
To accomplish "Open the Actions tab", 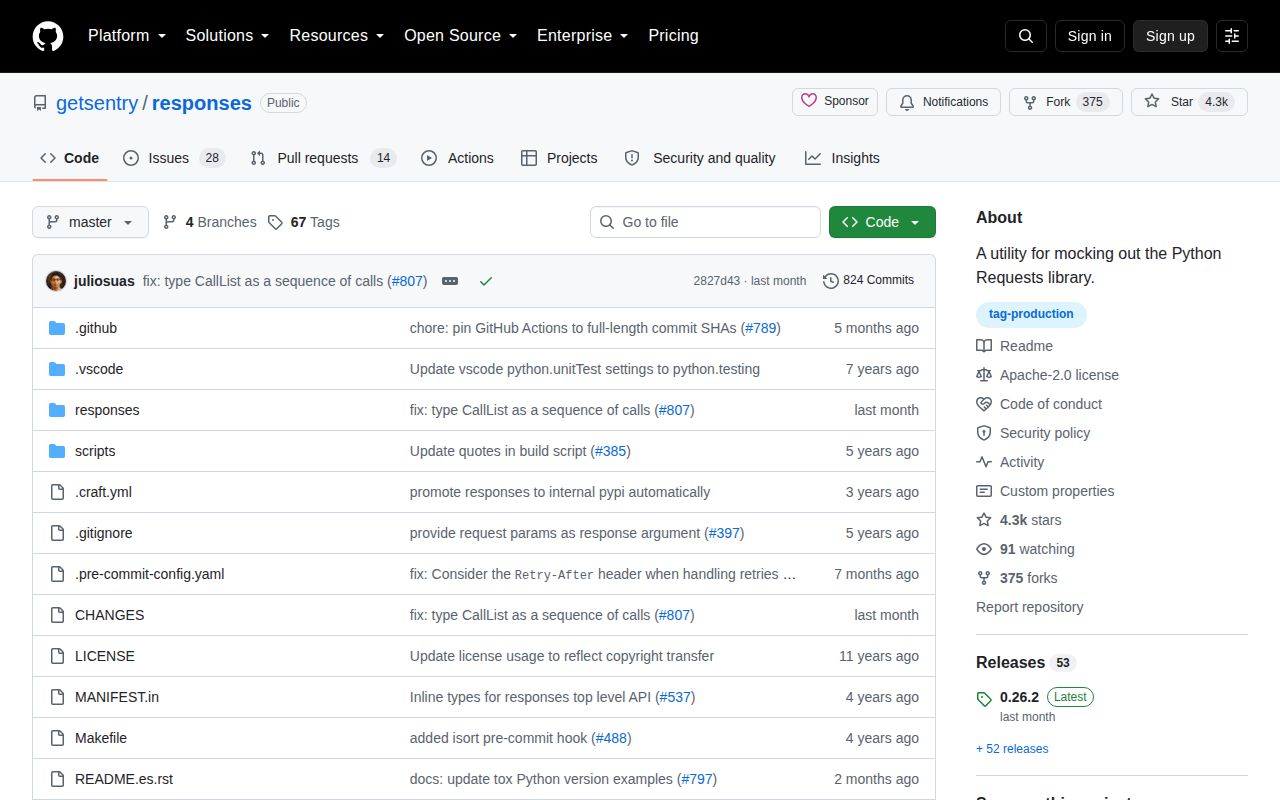I will click(x=458, y=158).
